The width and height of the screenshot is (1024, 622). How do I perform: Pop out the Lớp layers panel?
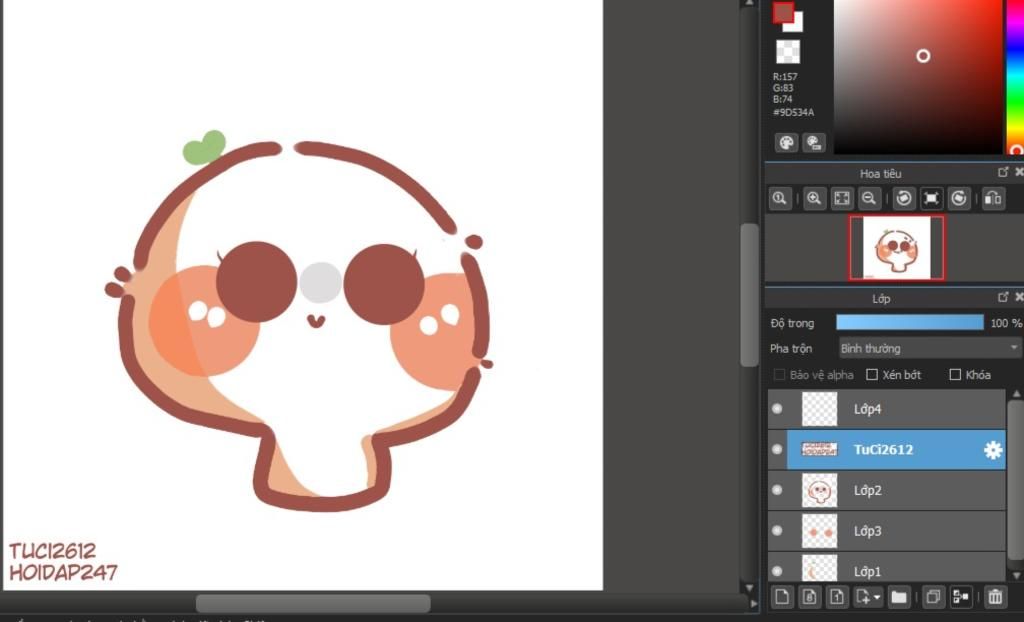(x=1003, y=297)
